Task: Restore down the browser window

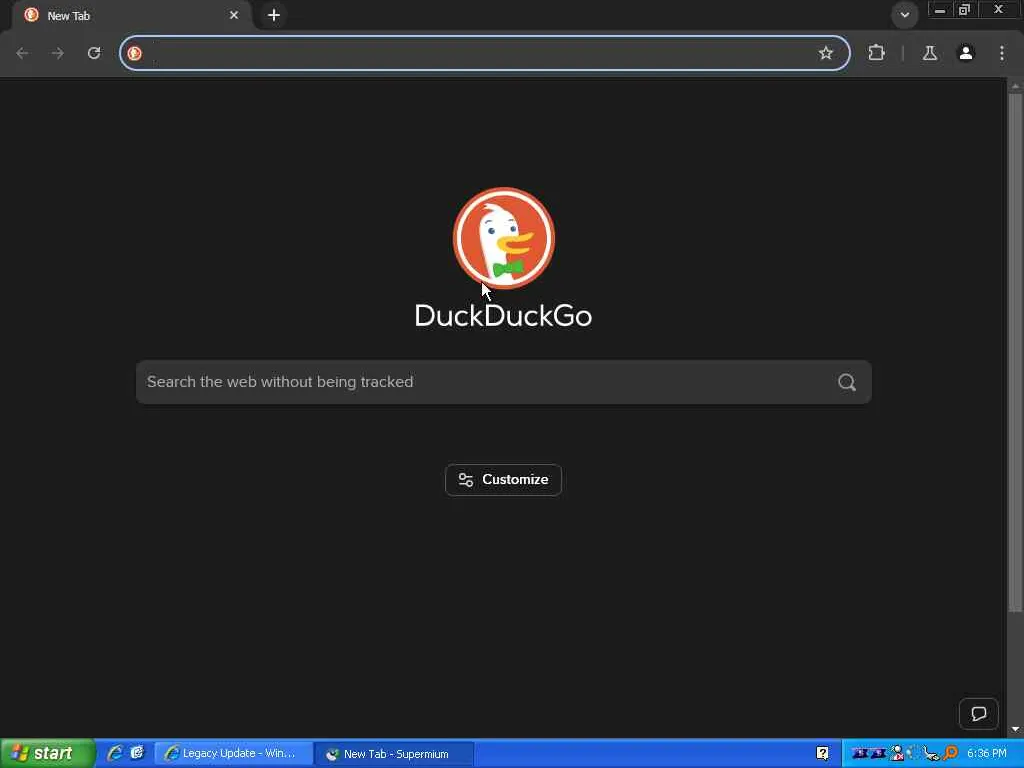Action: point(964,10)
